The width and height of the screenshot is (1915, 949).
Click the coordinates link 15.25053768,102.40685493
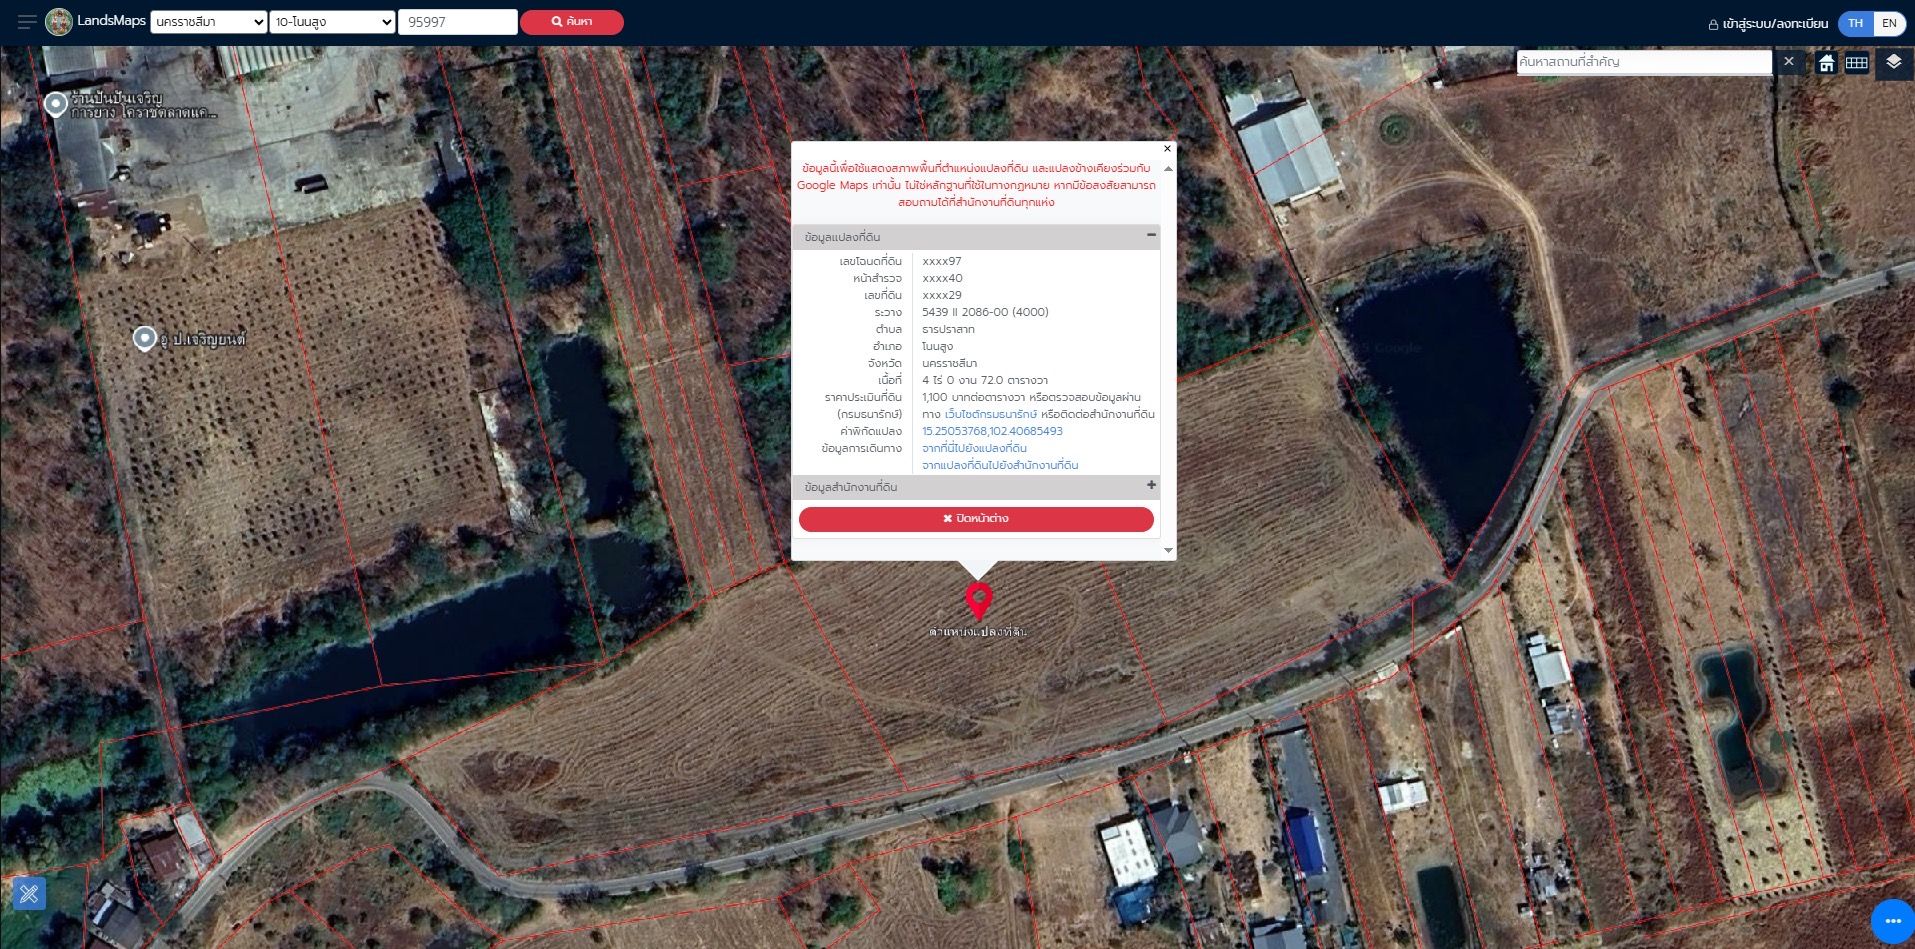(992, 431)
